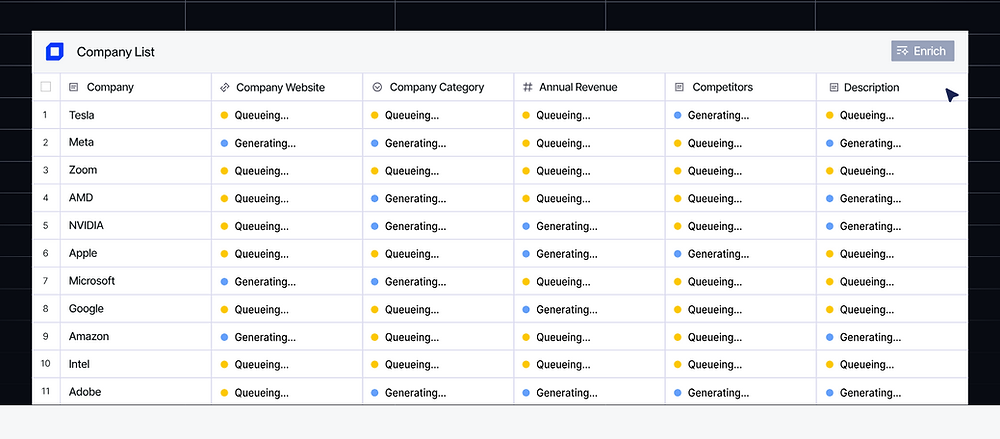Click Apple's Description Queueing cell
The width and height of the screenshot is (1000, 439).
pos(892,253)
